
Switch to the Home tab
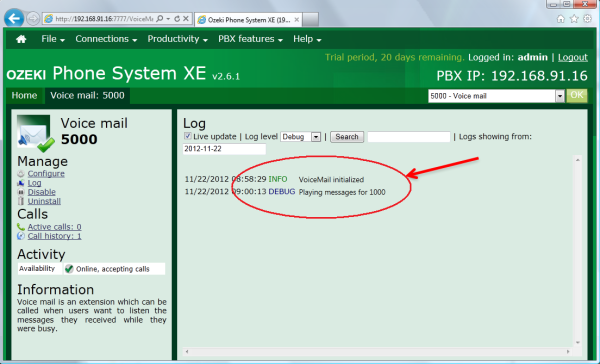tap(24, 95)
